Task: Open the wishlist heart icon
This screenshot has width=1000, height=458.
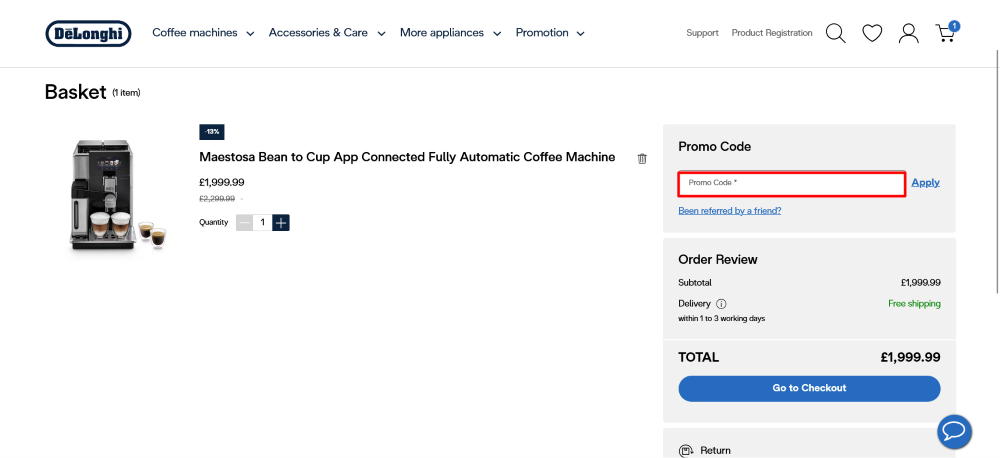Action: pos(872,33)
